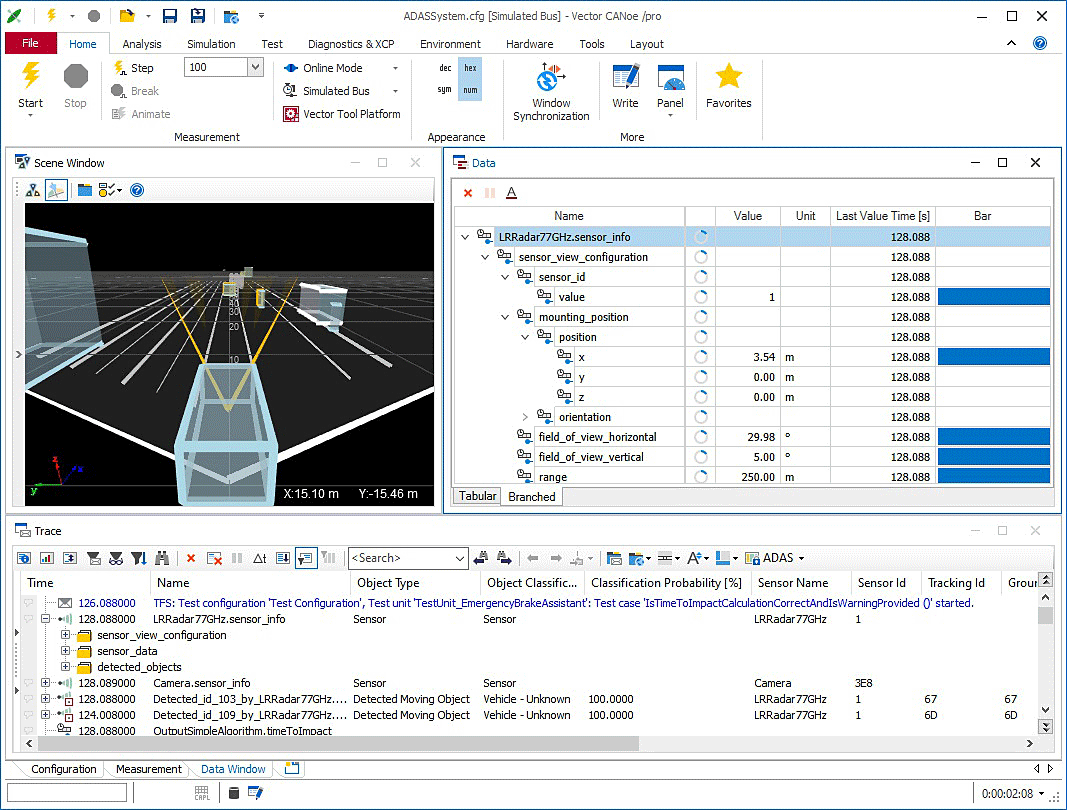Open the Diagnostics & XCP ribbon tab
This screenshot has height=810, width=1067.
[350, 44]
